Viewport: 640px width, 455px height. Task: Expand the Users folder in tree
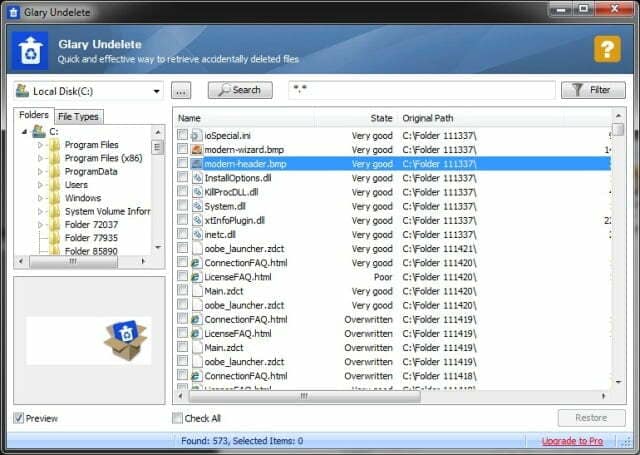(41, 185)
